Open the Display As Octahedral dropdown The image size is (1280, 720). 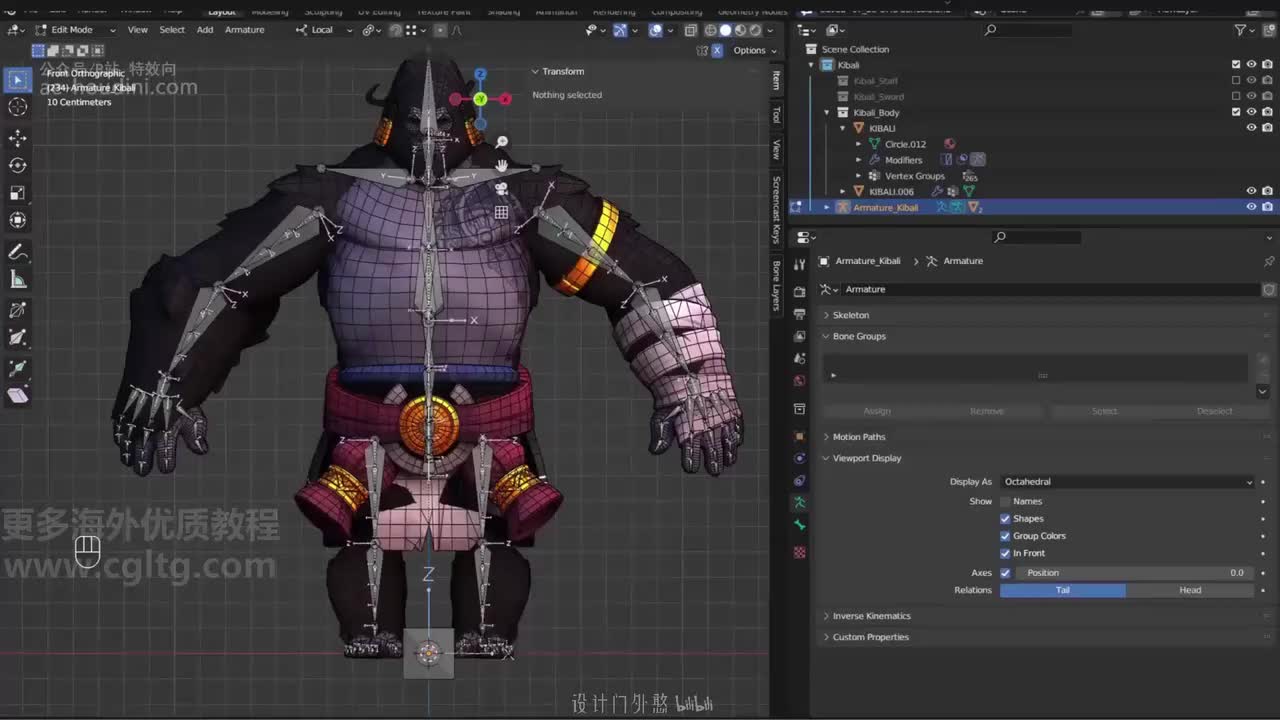click(x=1127, y=482)
